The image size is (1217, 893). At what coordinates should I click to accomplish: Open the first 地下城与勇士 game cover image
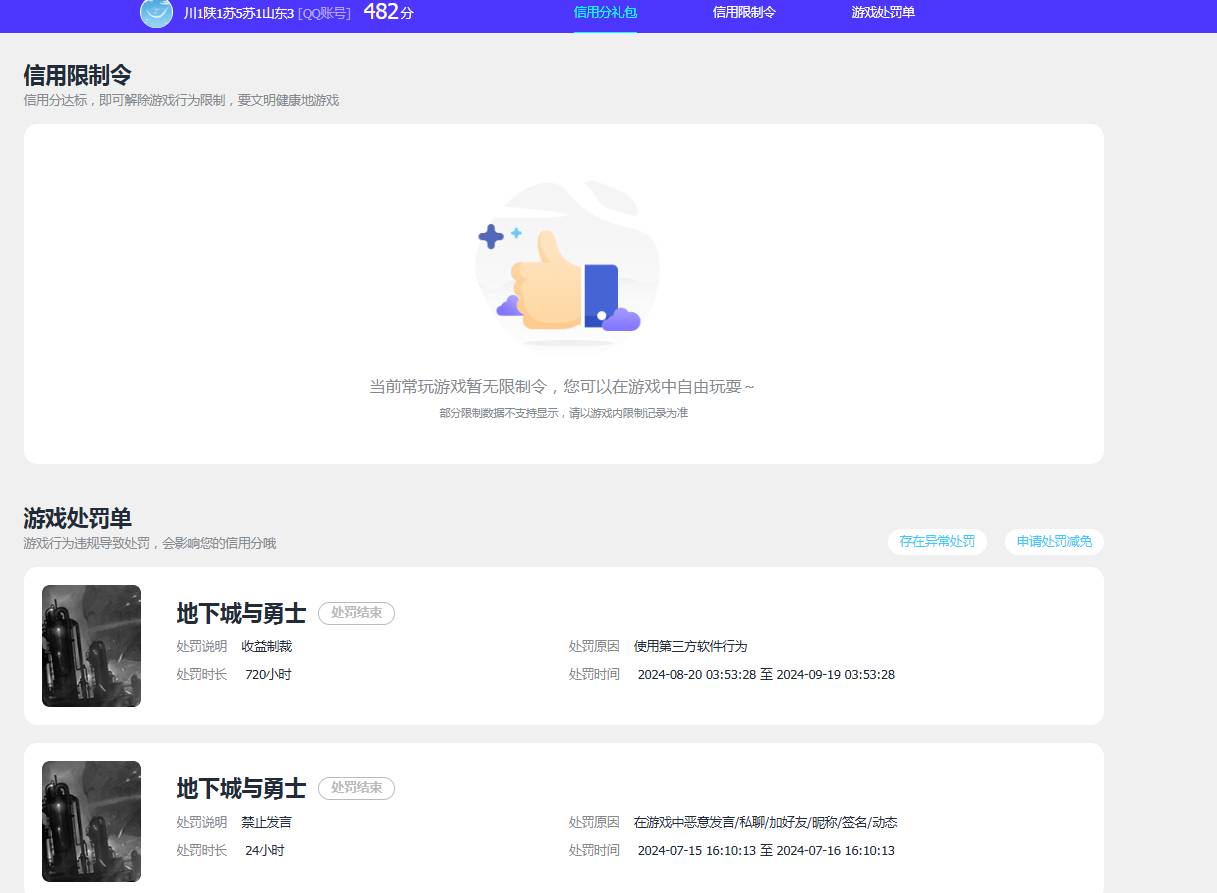tap(91, 646)
